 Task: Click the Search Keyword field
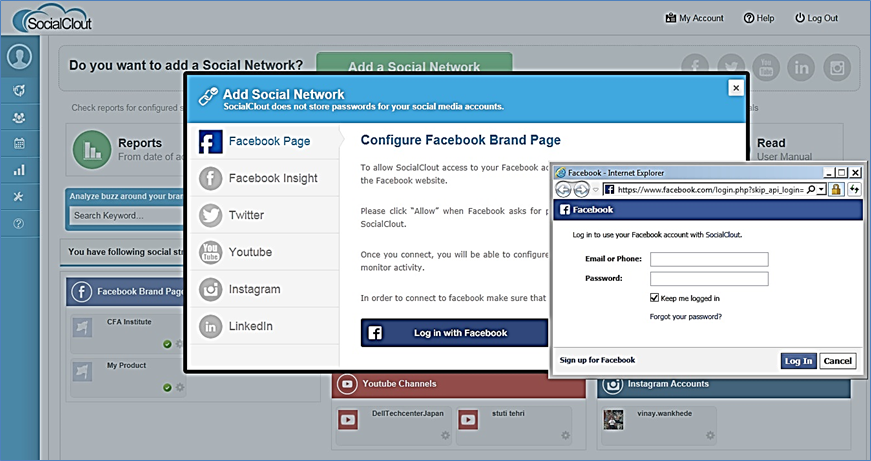pos(127,216)
